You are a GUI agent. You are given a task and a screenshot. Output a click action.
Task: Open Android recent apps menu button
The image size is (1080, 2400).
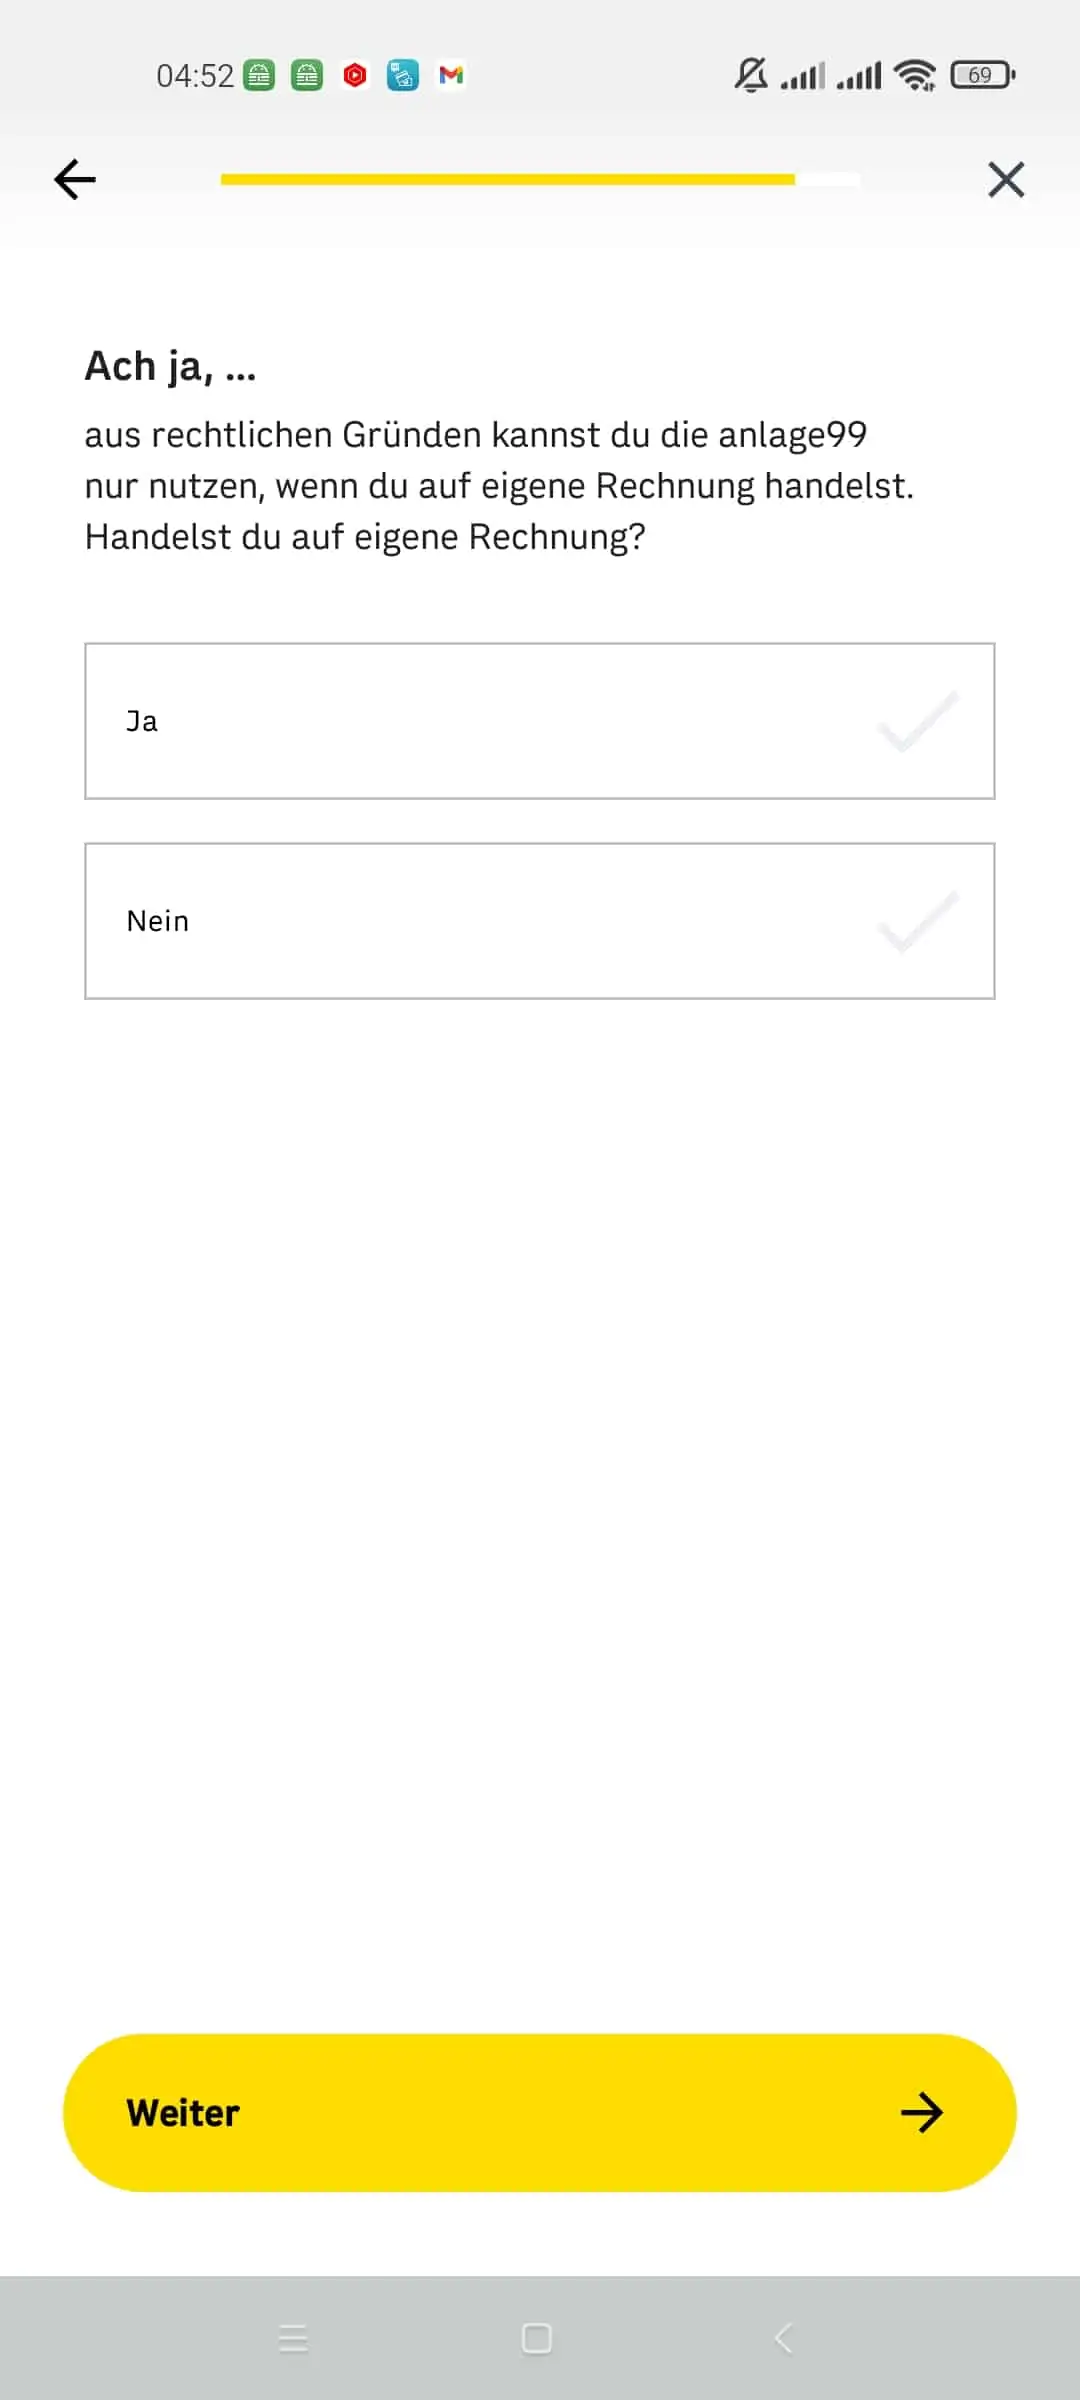293,2338
